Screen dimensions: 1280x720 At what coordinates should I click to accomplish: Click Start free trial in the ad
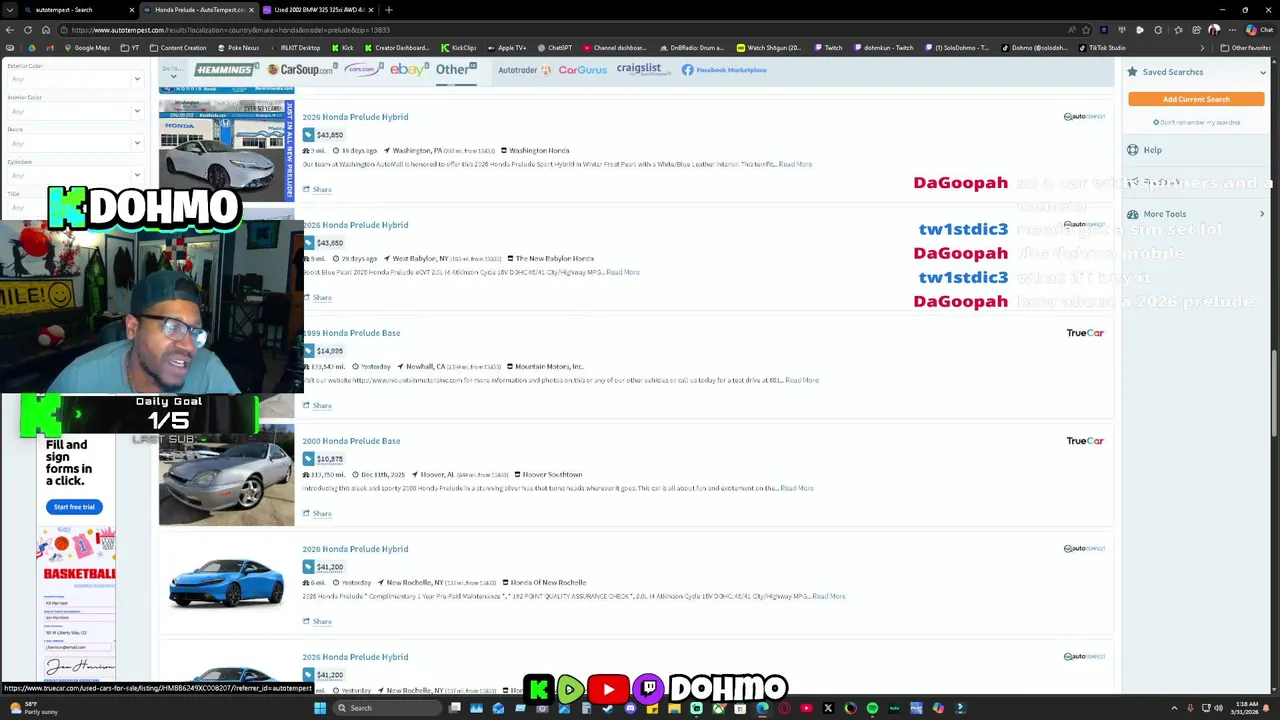click(x=74, y=507)
